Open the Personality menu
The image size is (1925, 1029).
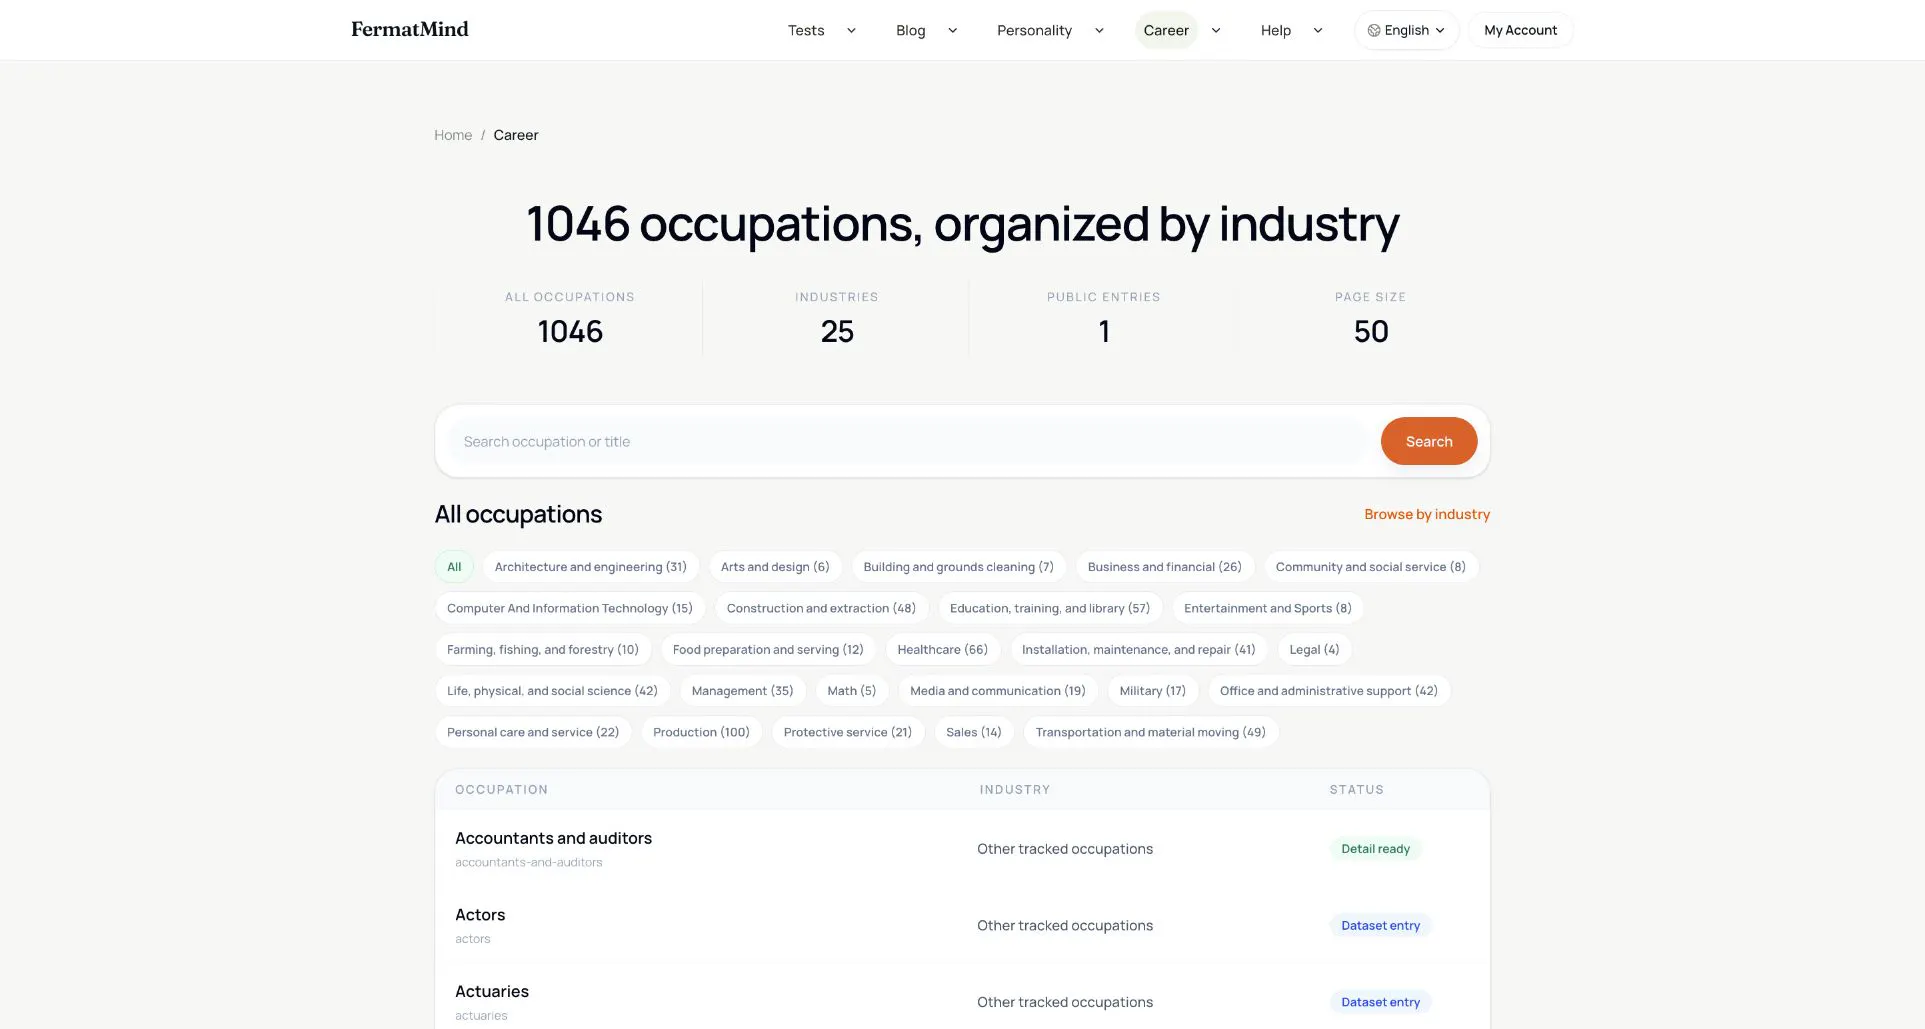[x=1034, y=30]
